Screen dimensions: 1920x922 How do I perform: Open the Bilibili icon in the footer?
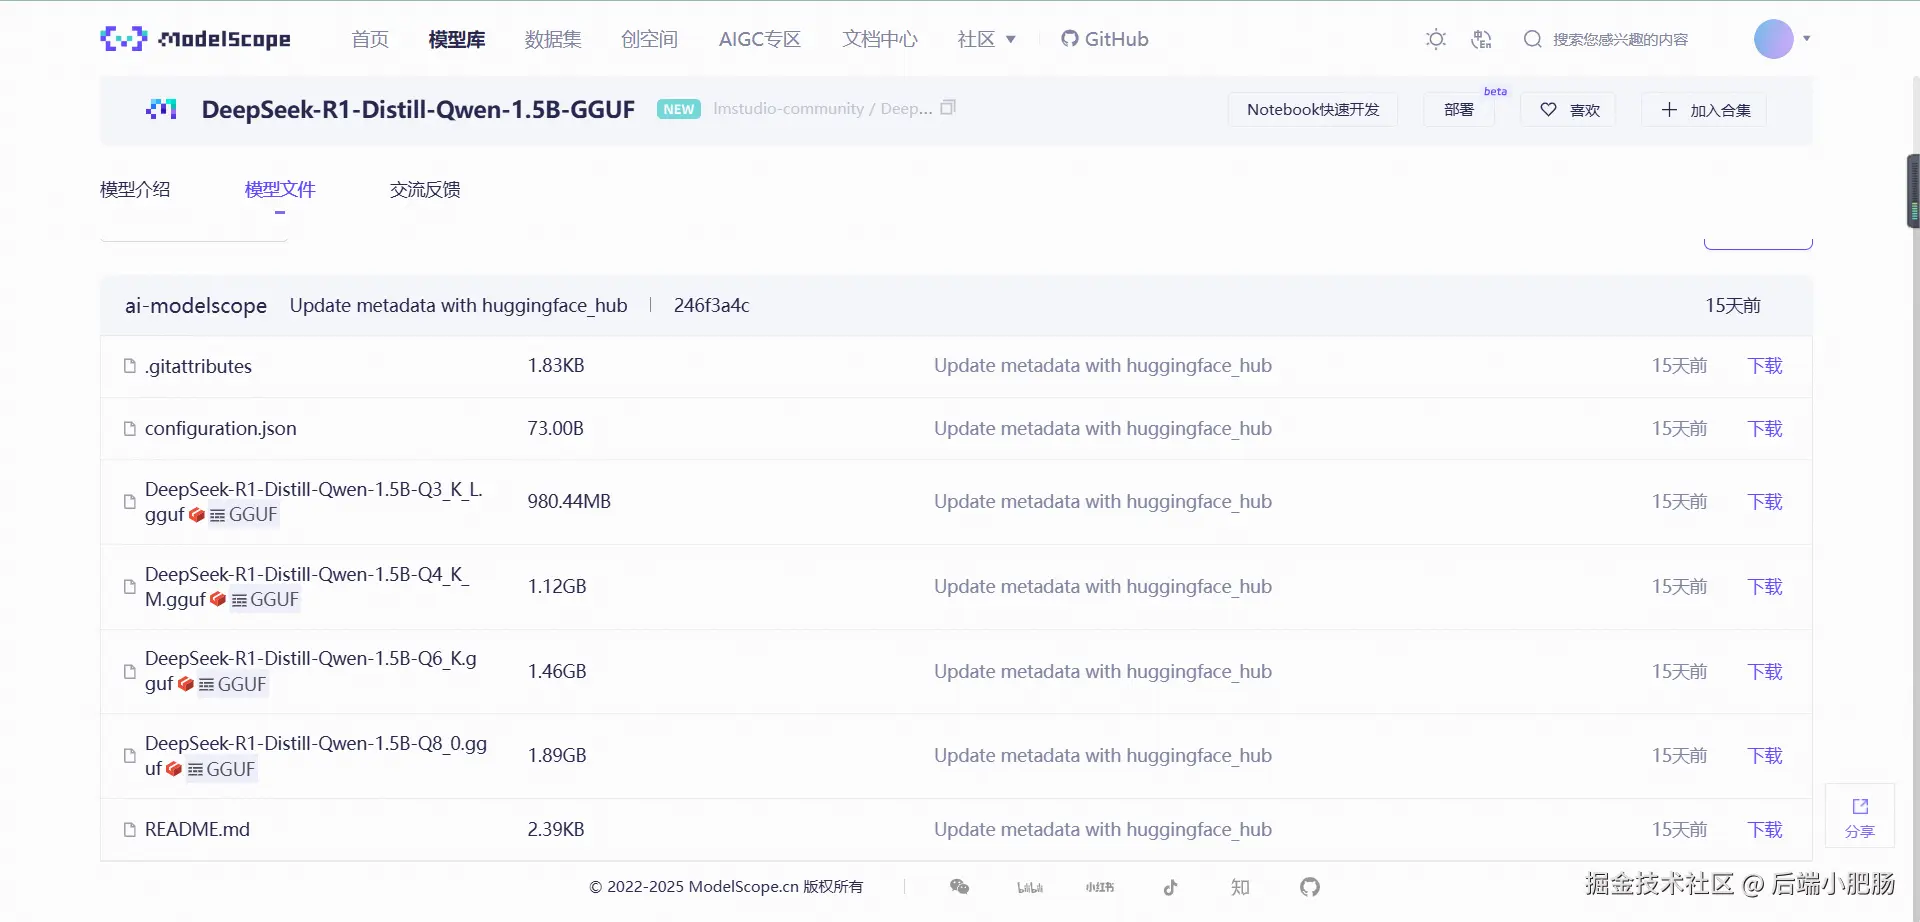(x=1030, y=887)
